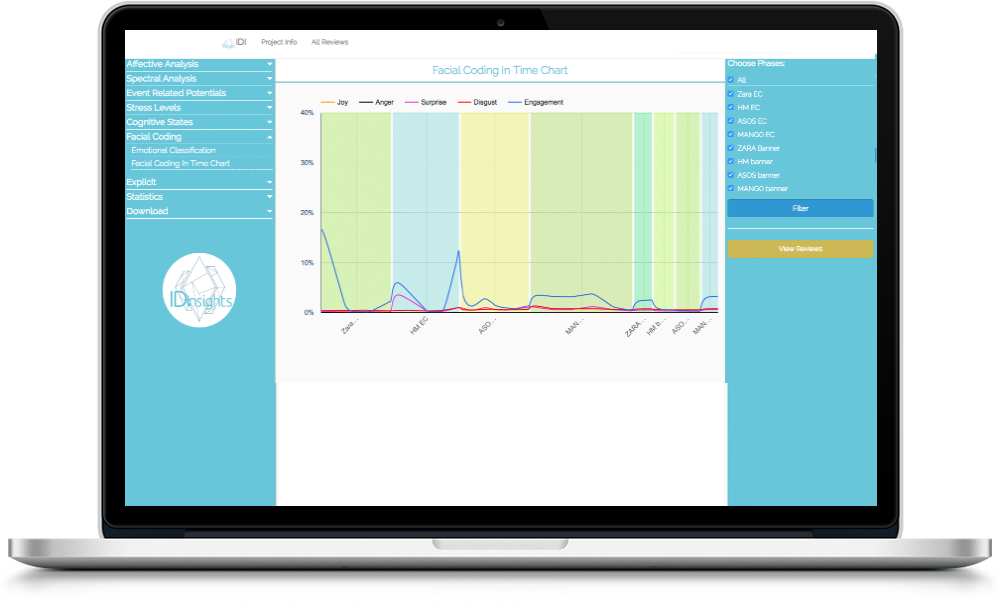This screenshot has height=604, width=1000.
Task: Expand the Stress Levels section
Action: coord(198,107)
